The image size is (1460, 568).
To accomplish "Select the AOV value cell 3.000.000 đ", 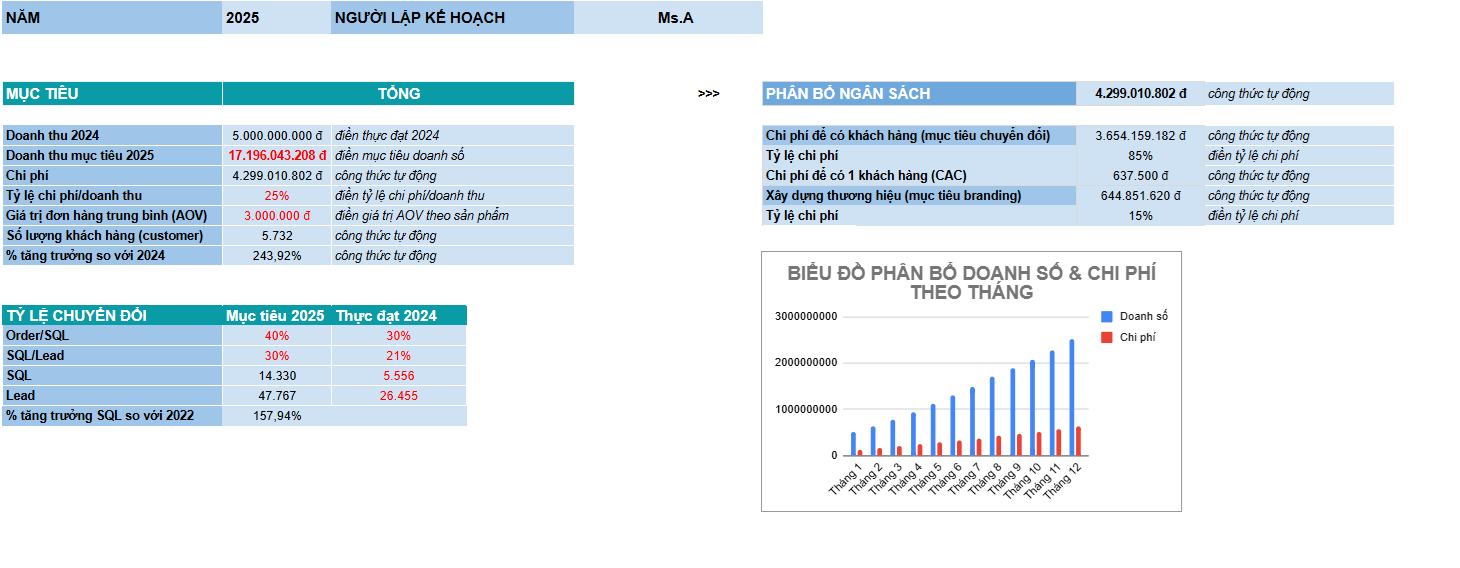I will click(x=277, y=216).
